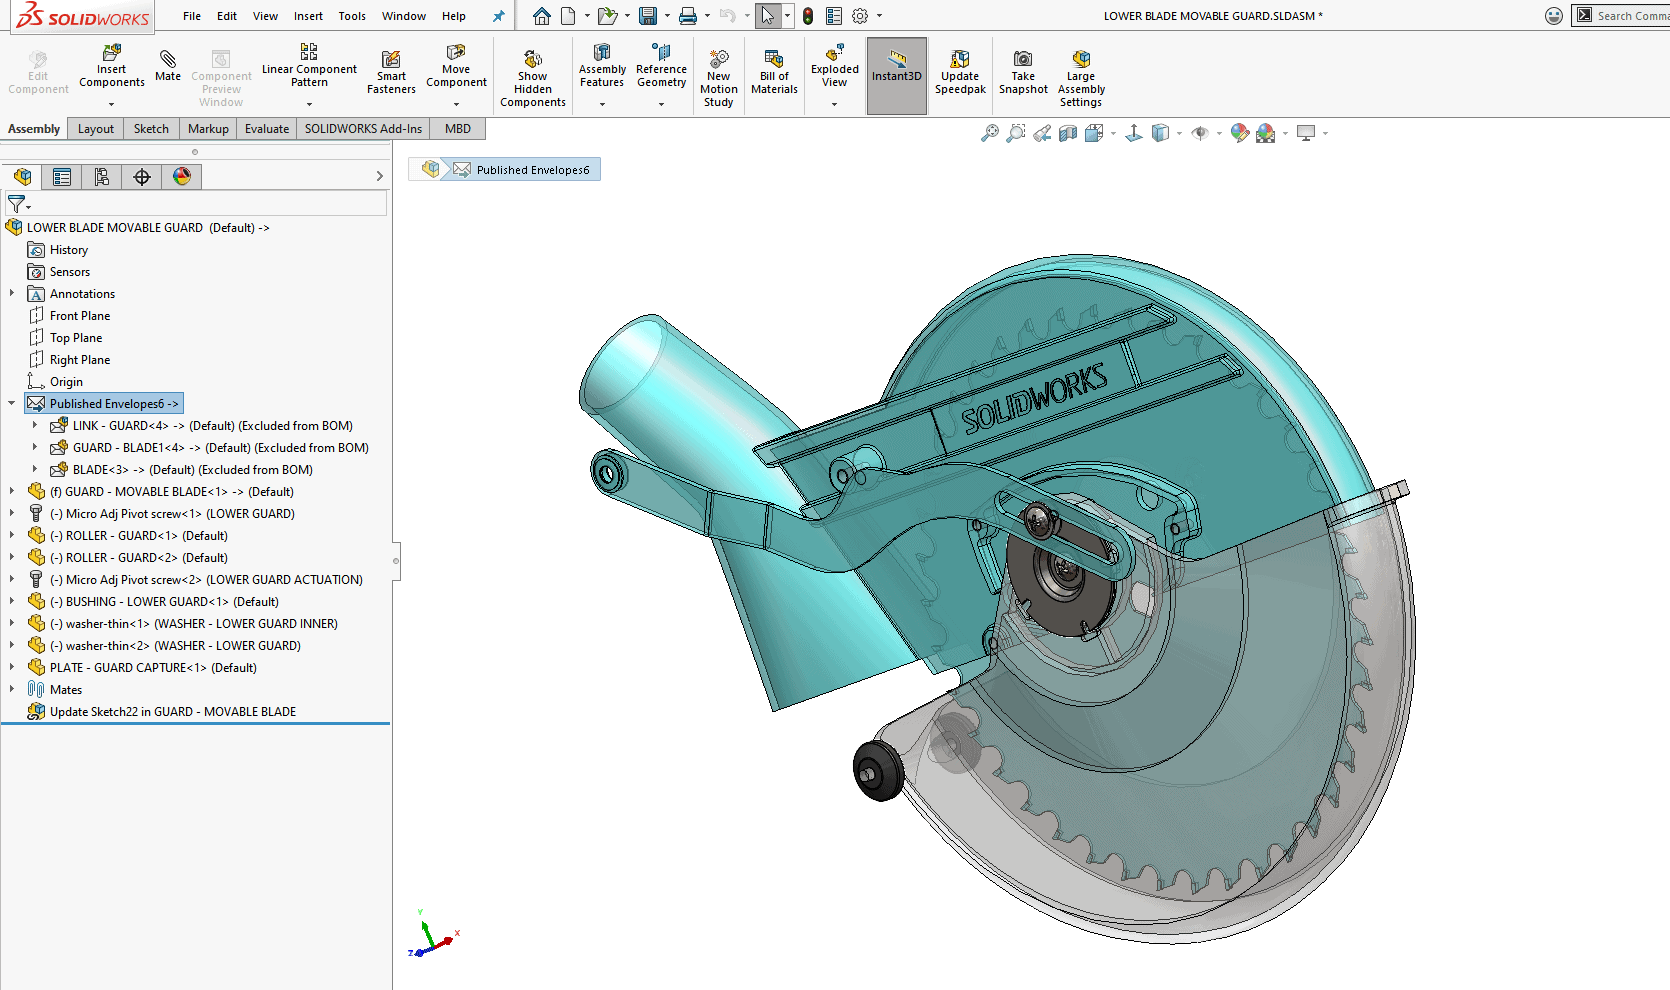
Task: Open the Tools menu
Action: pyautogui.click(x=352, y=16)
